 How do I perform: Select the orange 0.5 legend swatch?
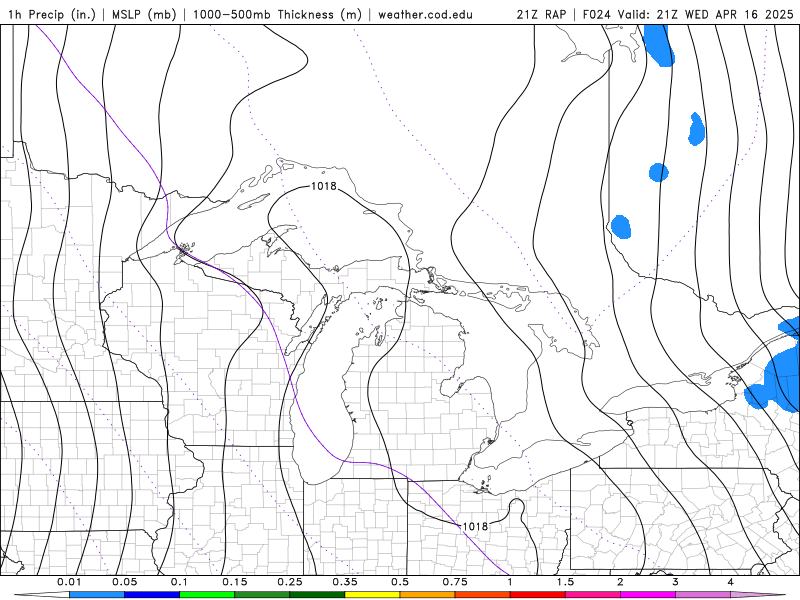point(428,595)
